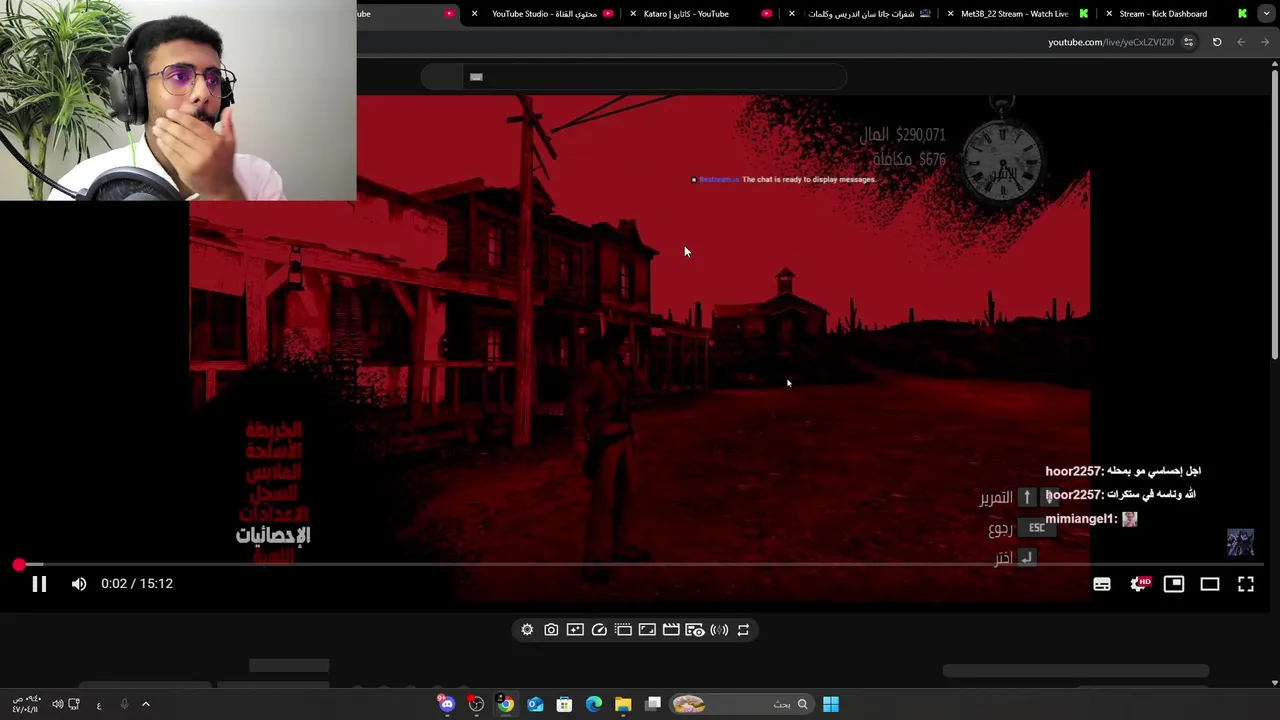
Task: Open Discord from taskbar
Action: (447, 704)
